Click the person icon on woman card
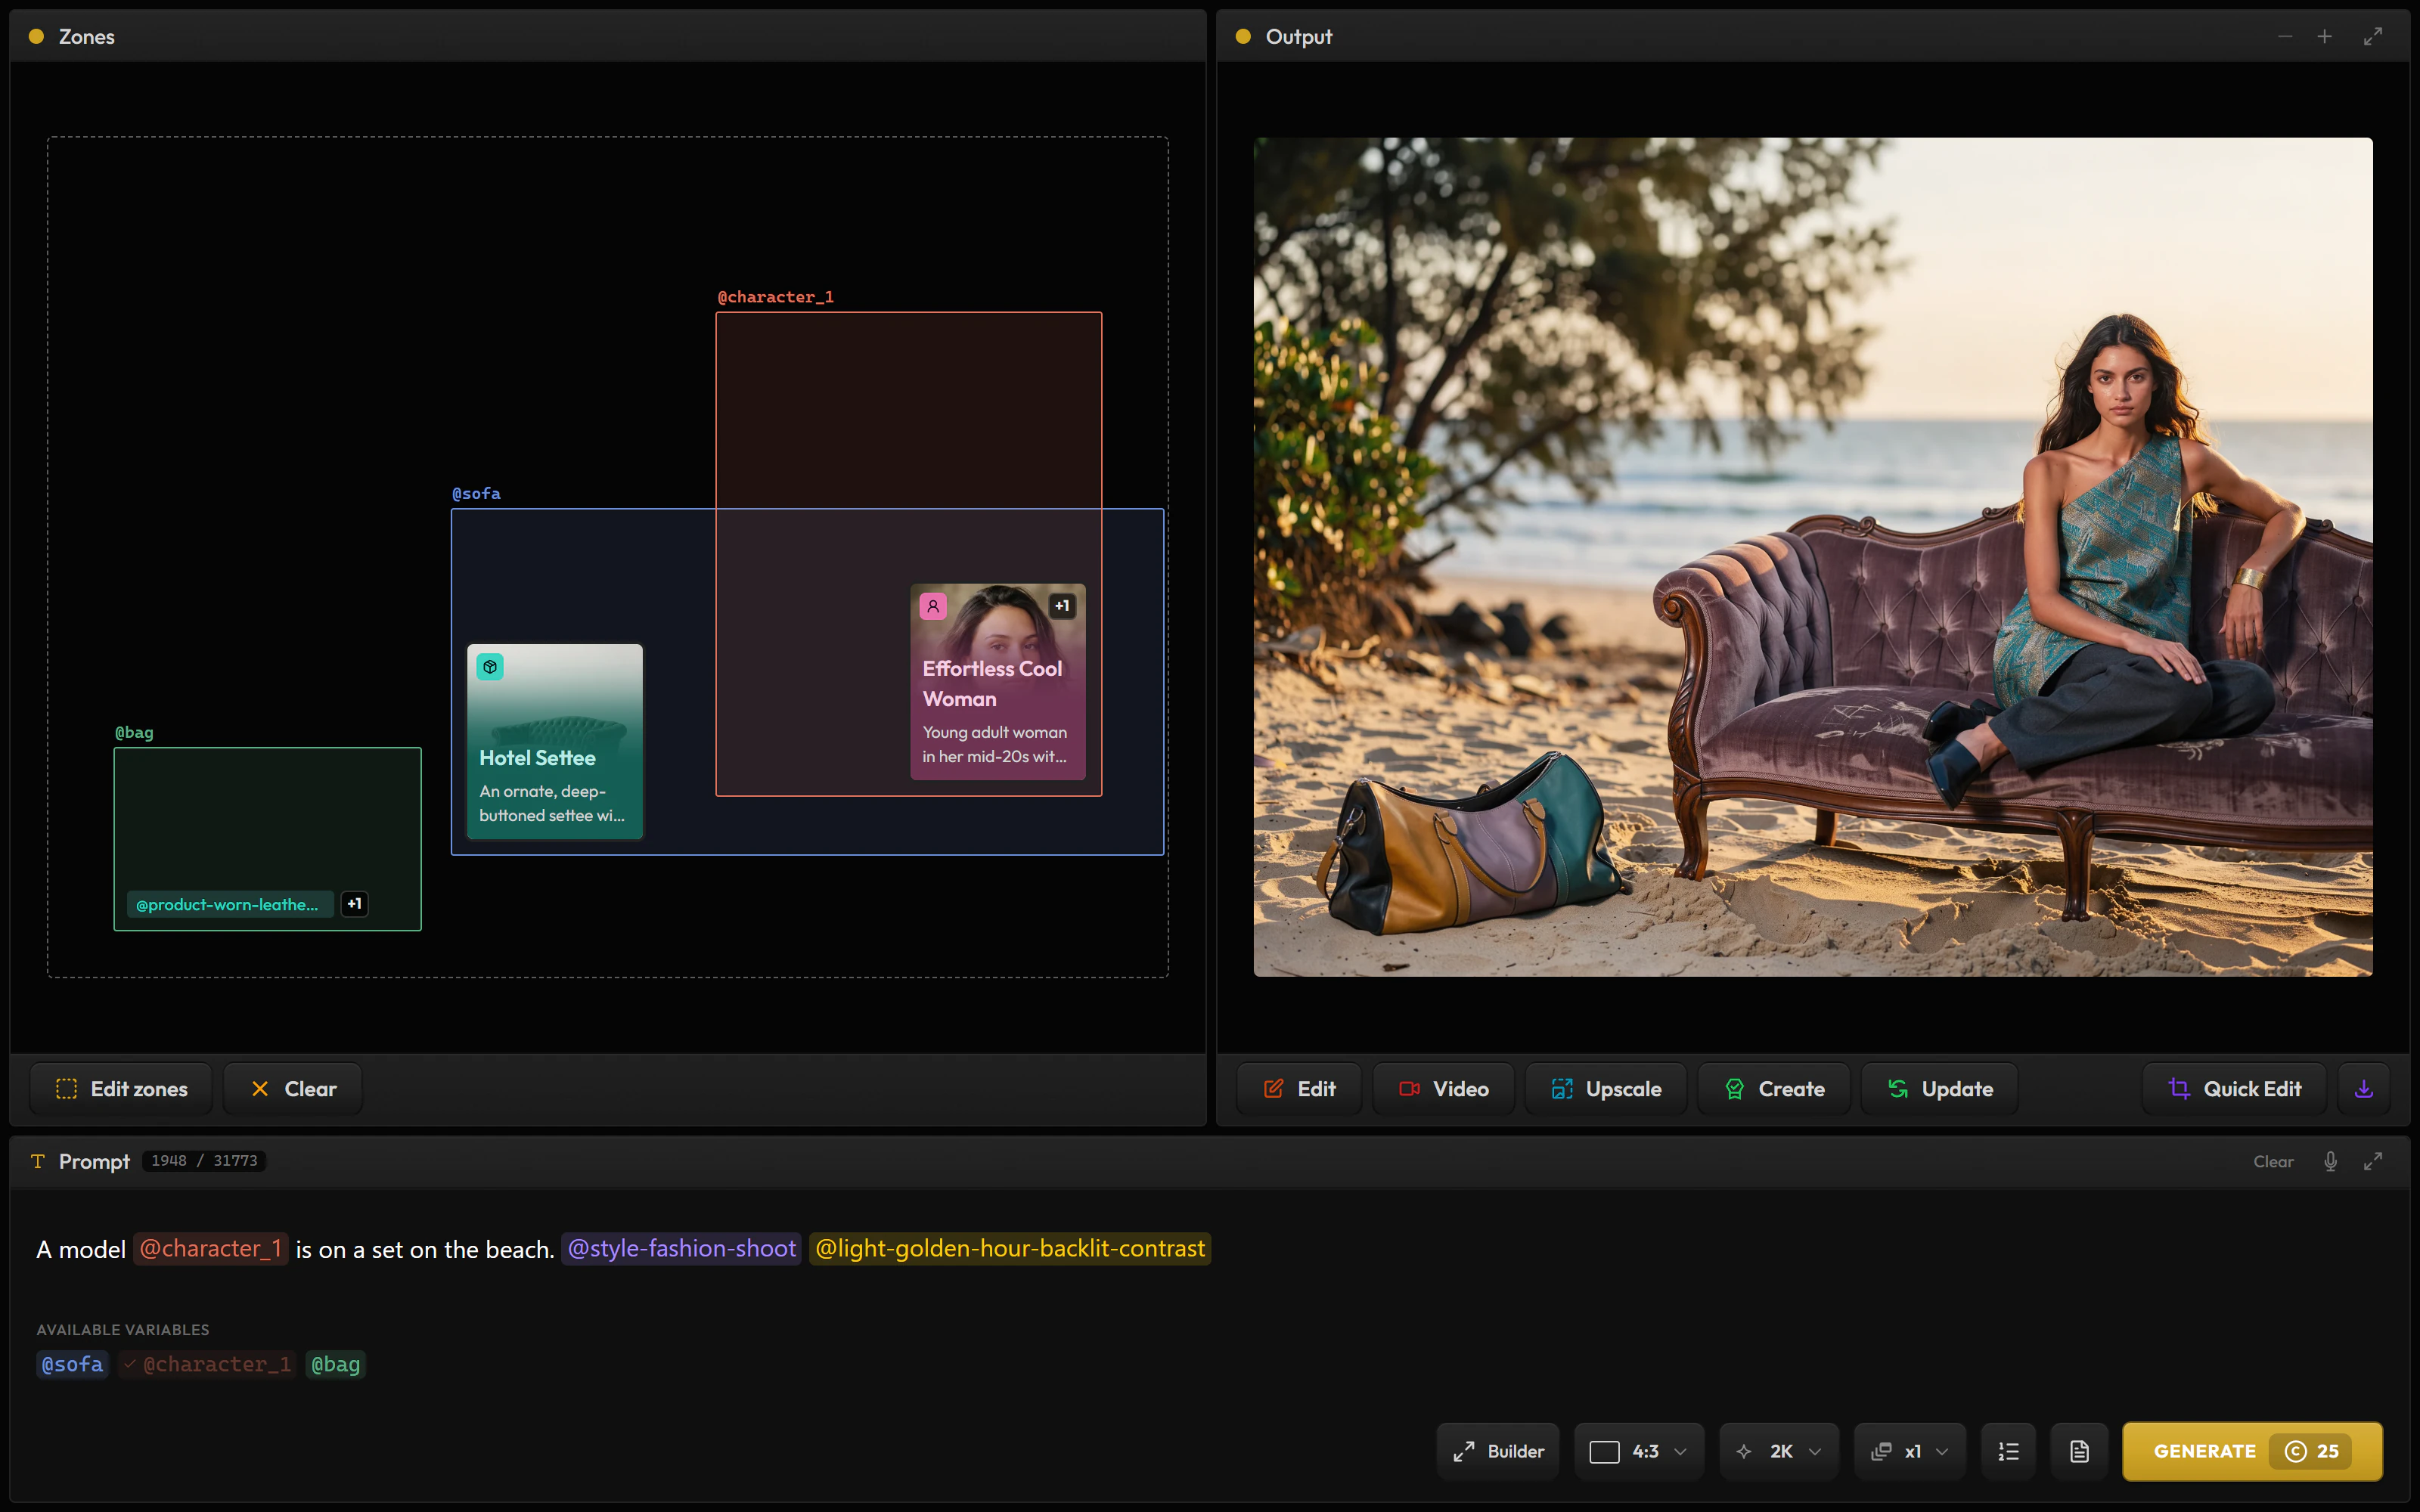The image size is (2420, 1512). [x=933, y=606]
